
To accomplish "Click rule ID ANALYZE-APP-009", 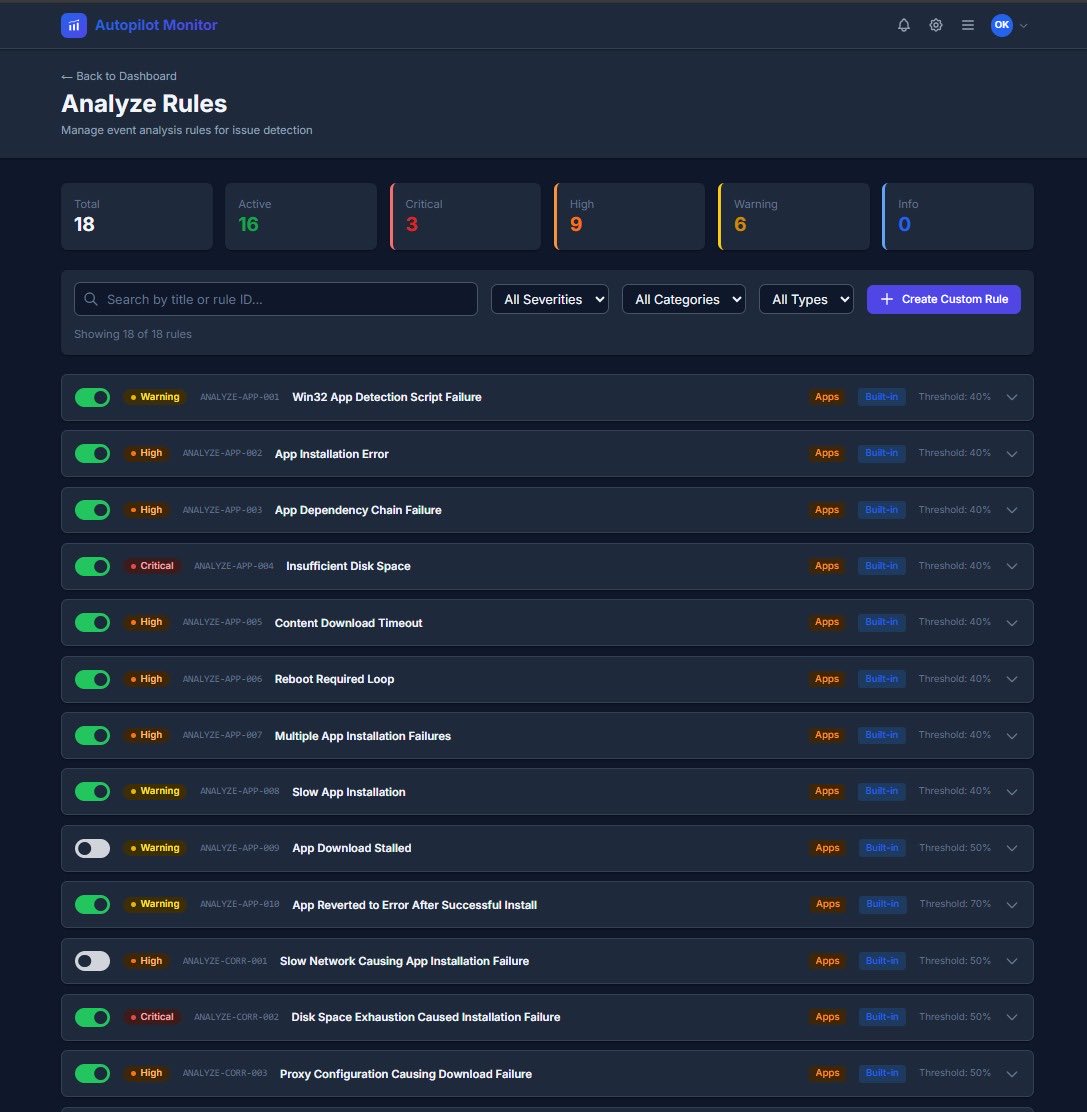I will pyautogui.click(x=239, y=847).
